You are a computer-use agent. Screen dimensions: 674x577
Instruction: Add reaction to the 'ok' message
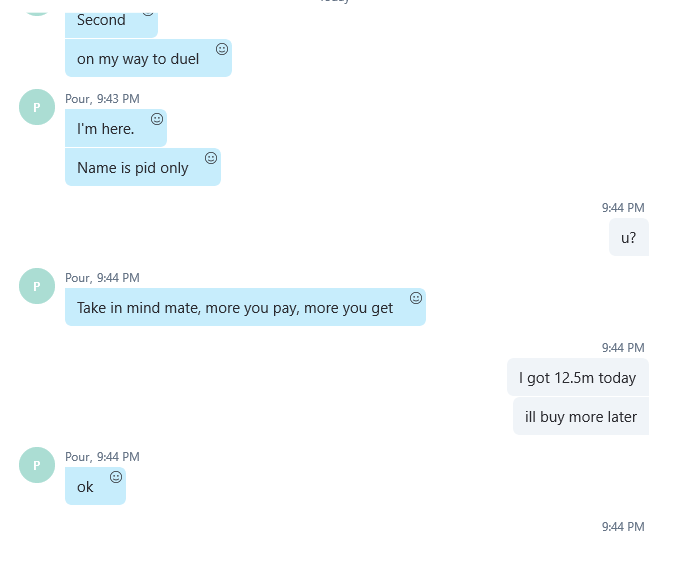click(116, 477)
